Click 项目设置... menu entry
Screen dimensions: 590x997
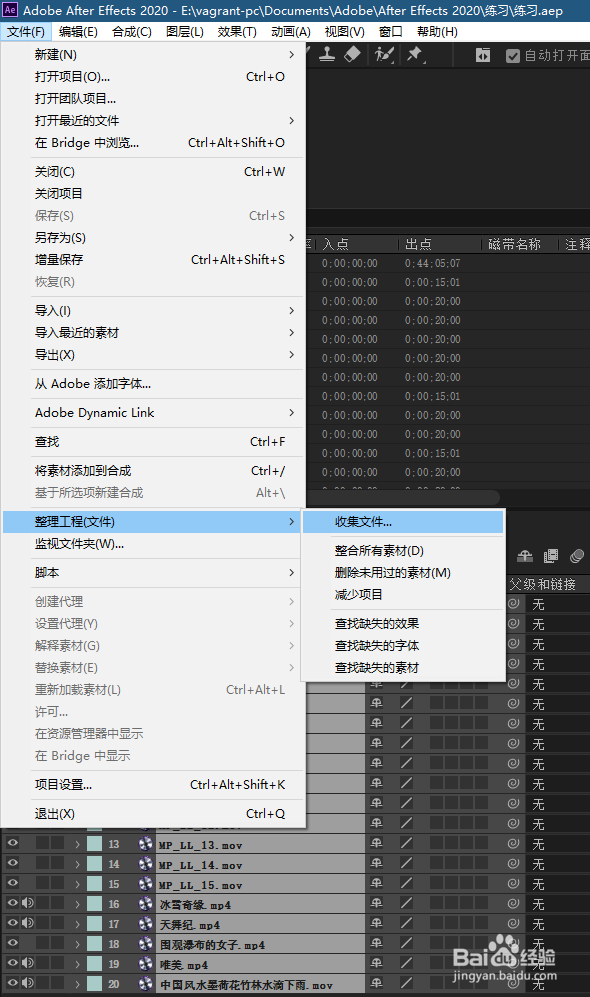(x=153, y=785)
